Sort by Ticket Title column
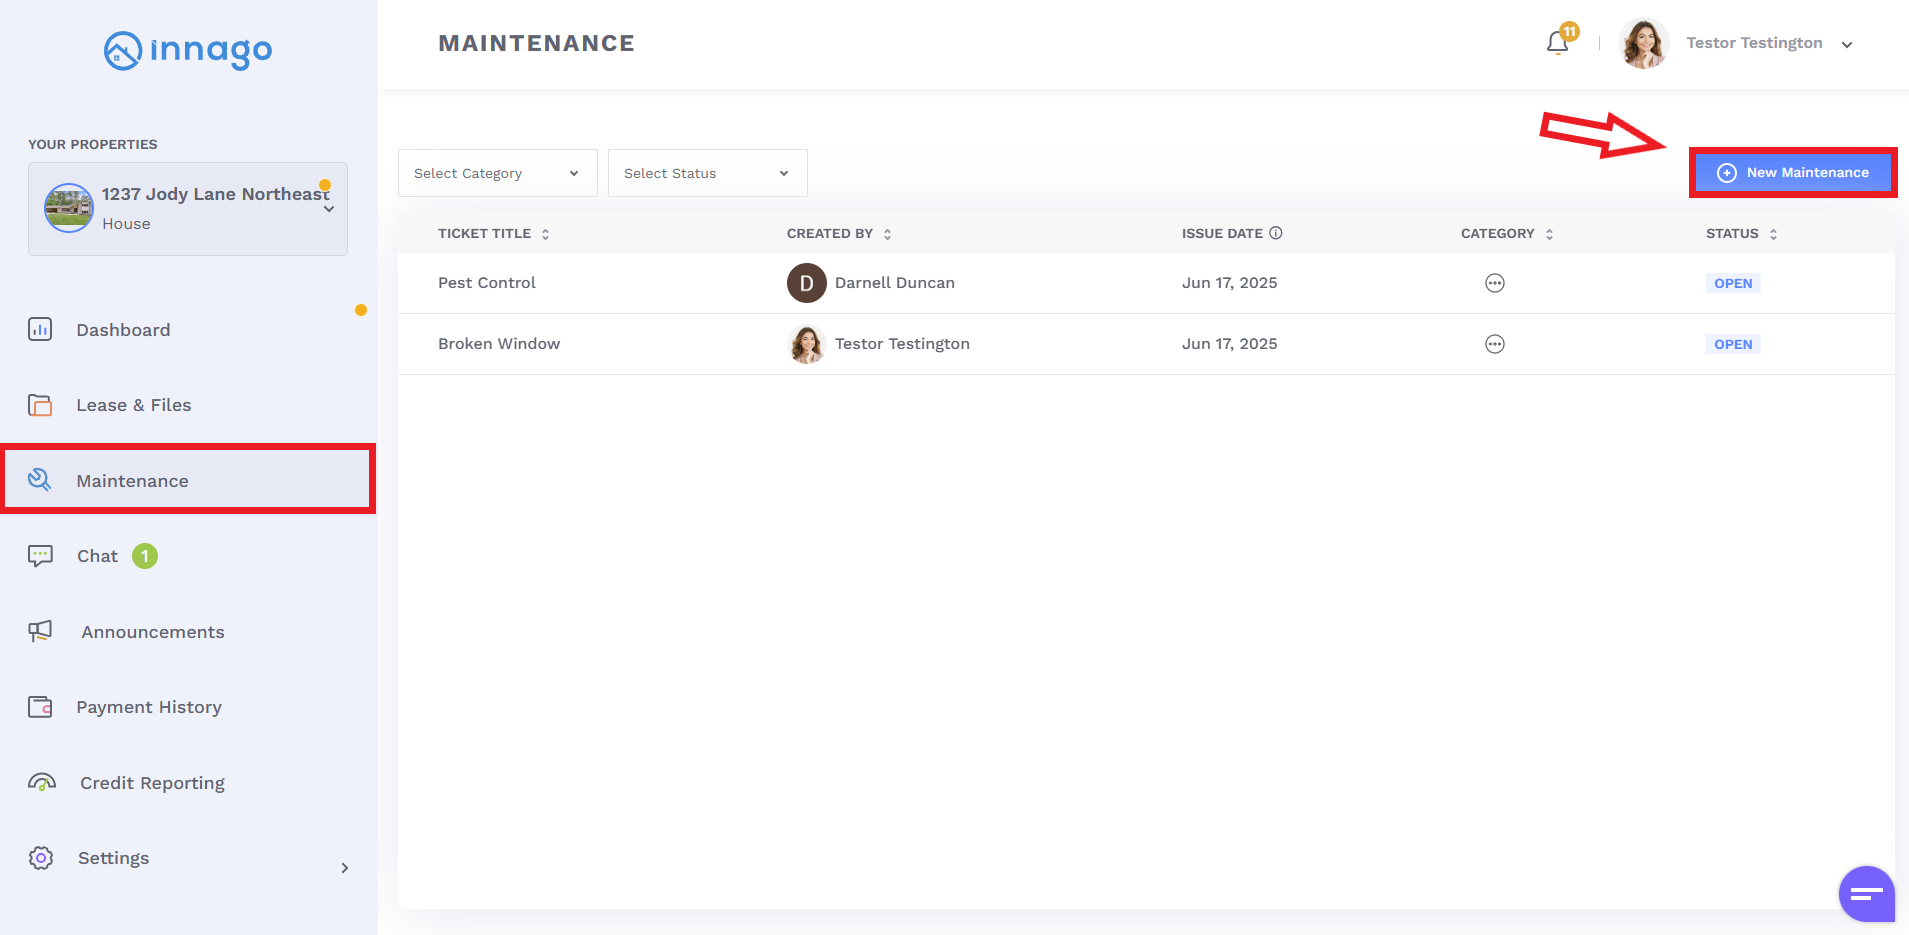Image resolution: width=1909 pixels, height=935 pixels. point(545,234)
